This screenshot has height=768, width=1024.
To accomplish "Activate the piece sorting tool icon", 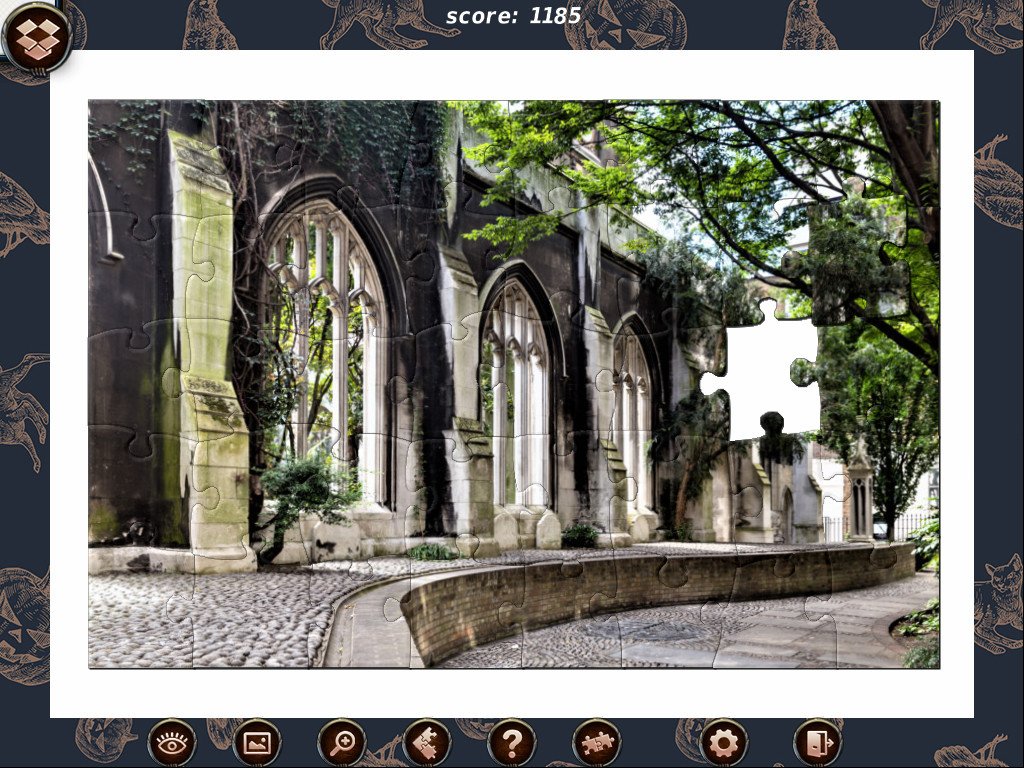I will point(428,741).
